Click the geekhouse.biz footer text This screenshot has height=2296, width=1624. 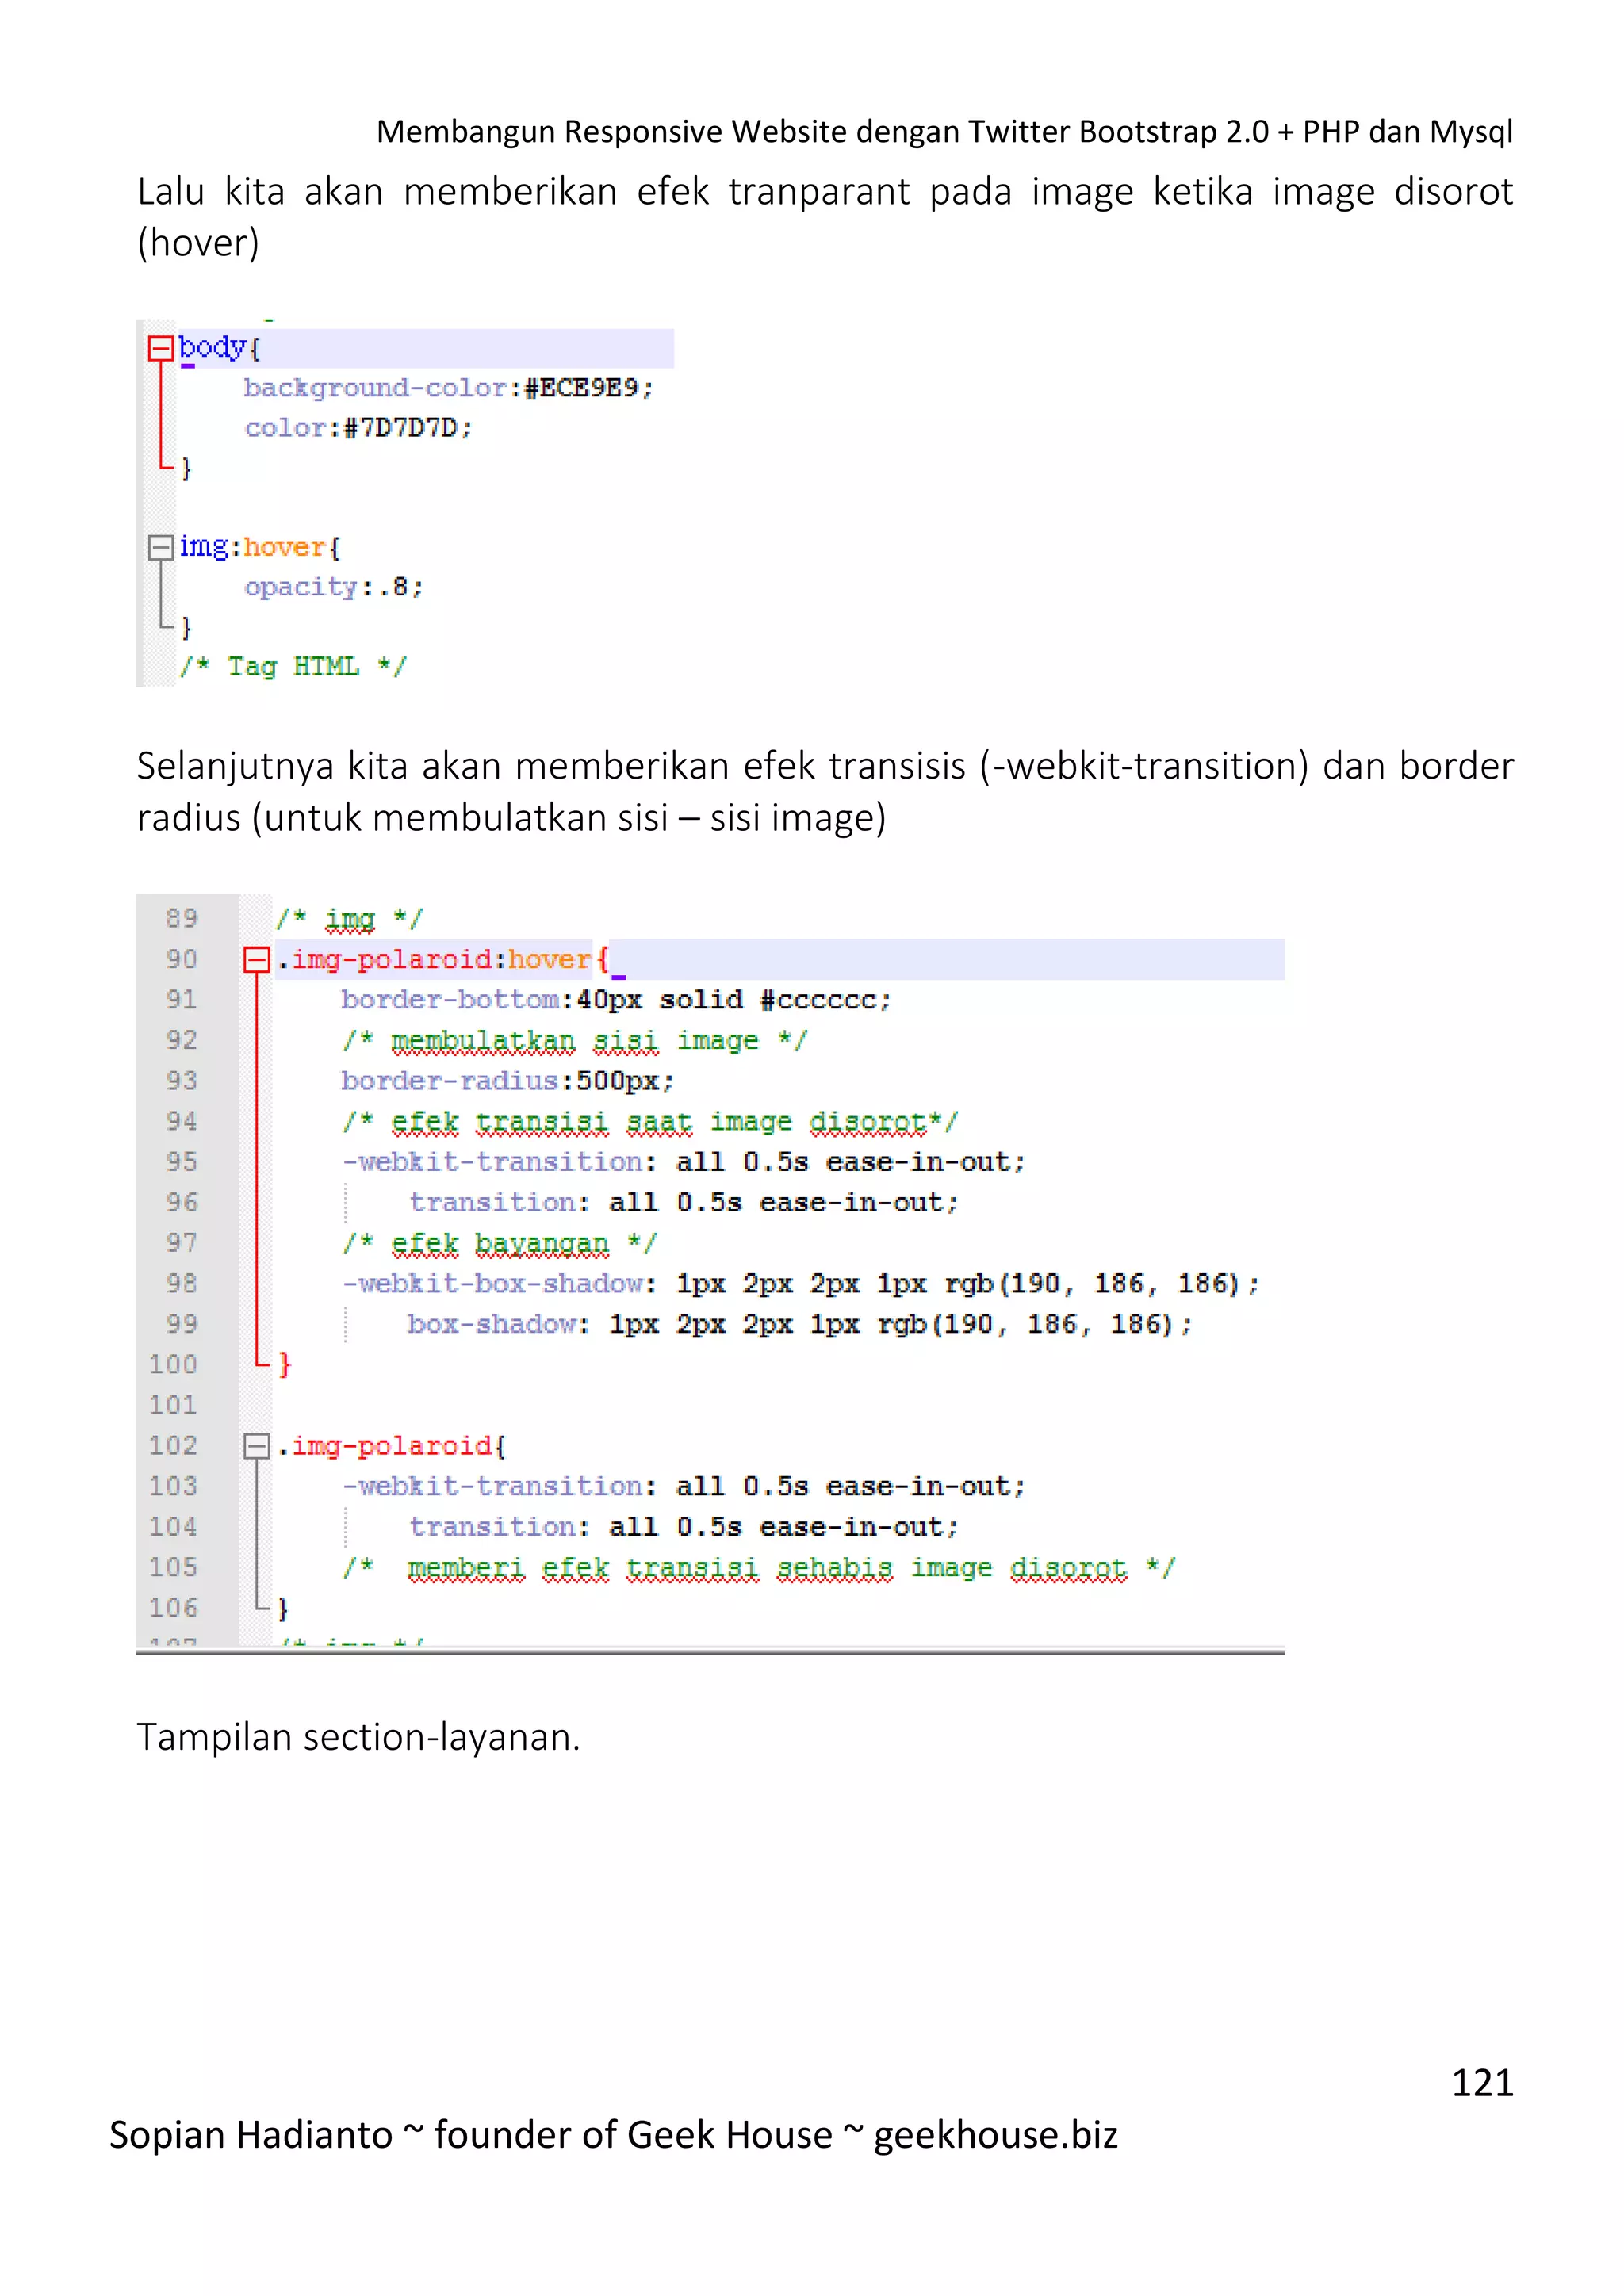point(995,2134)
